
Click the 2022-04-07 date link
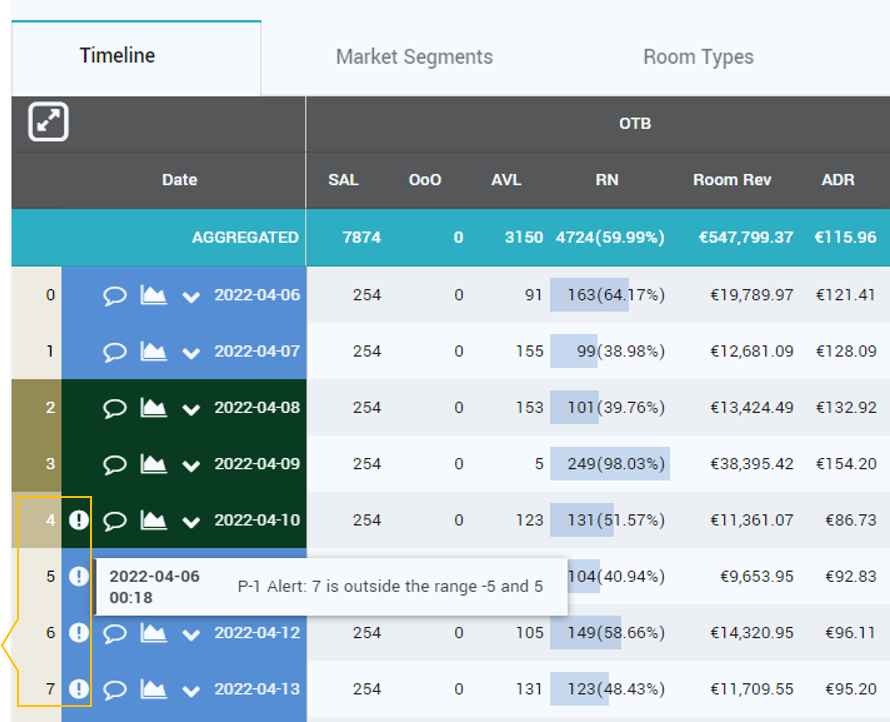click(257, 351)
